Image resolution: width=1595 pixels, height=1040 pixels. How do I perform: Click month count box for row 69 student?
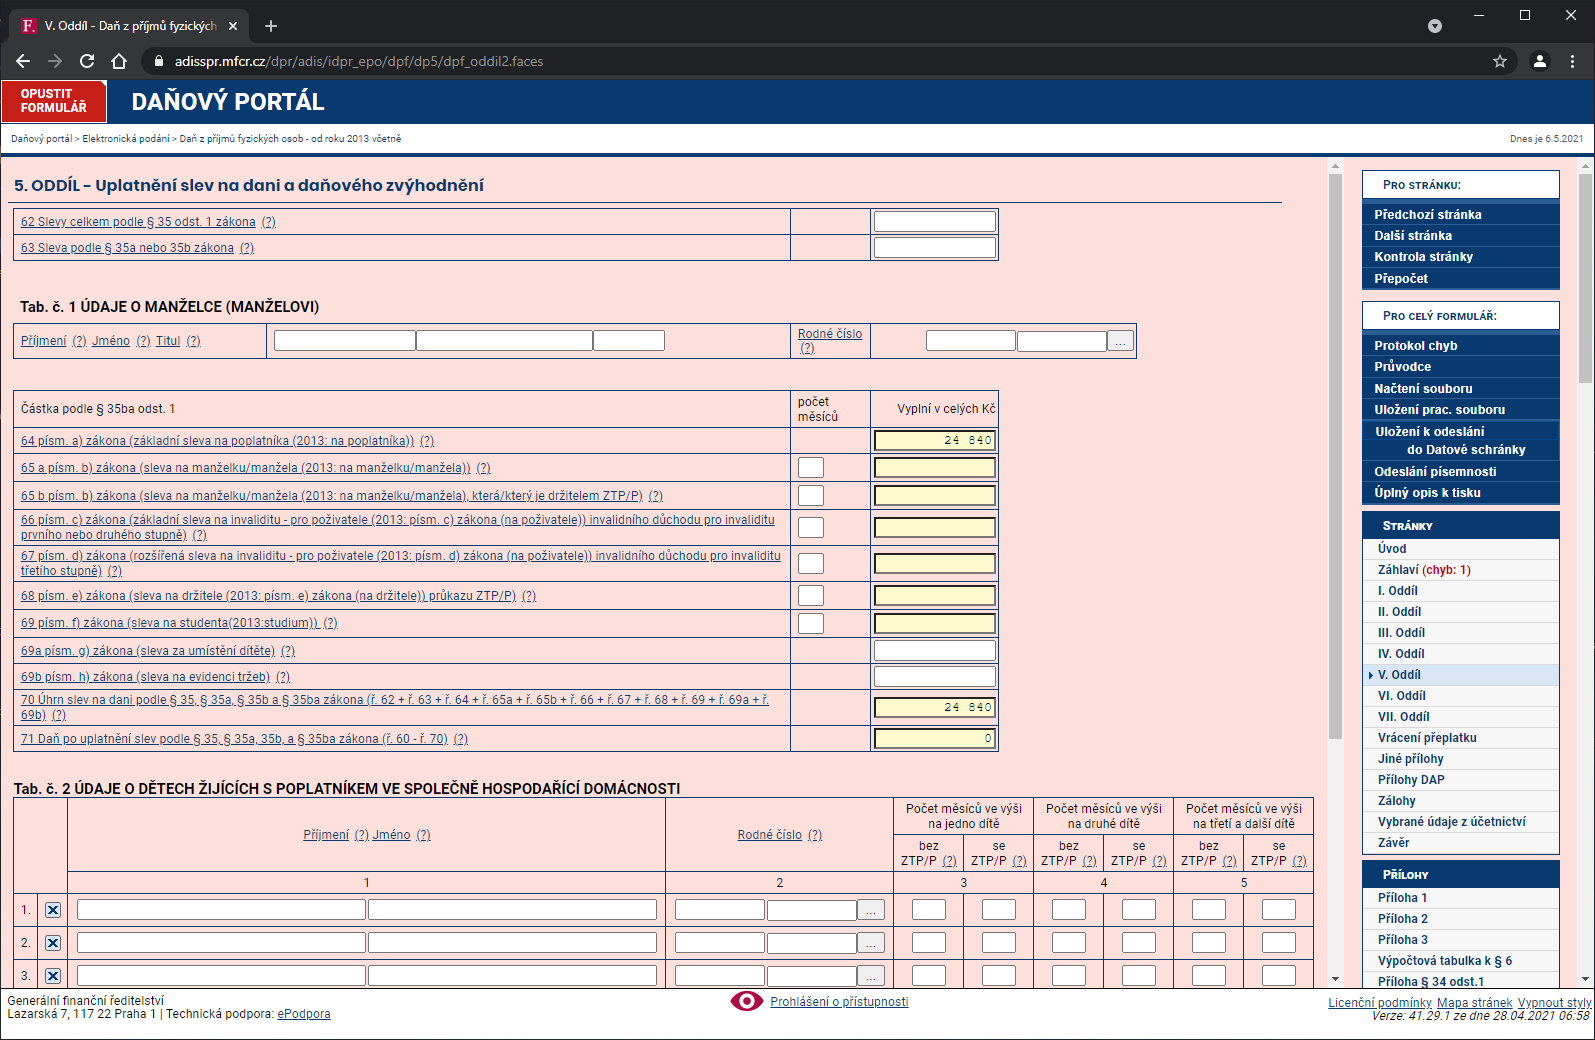point(811,623)
